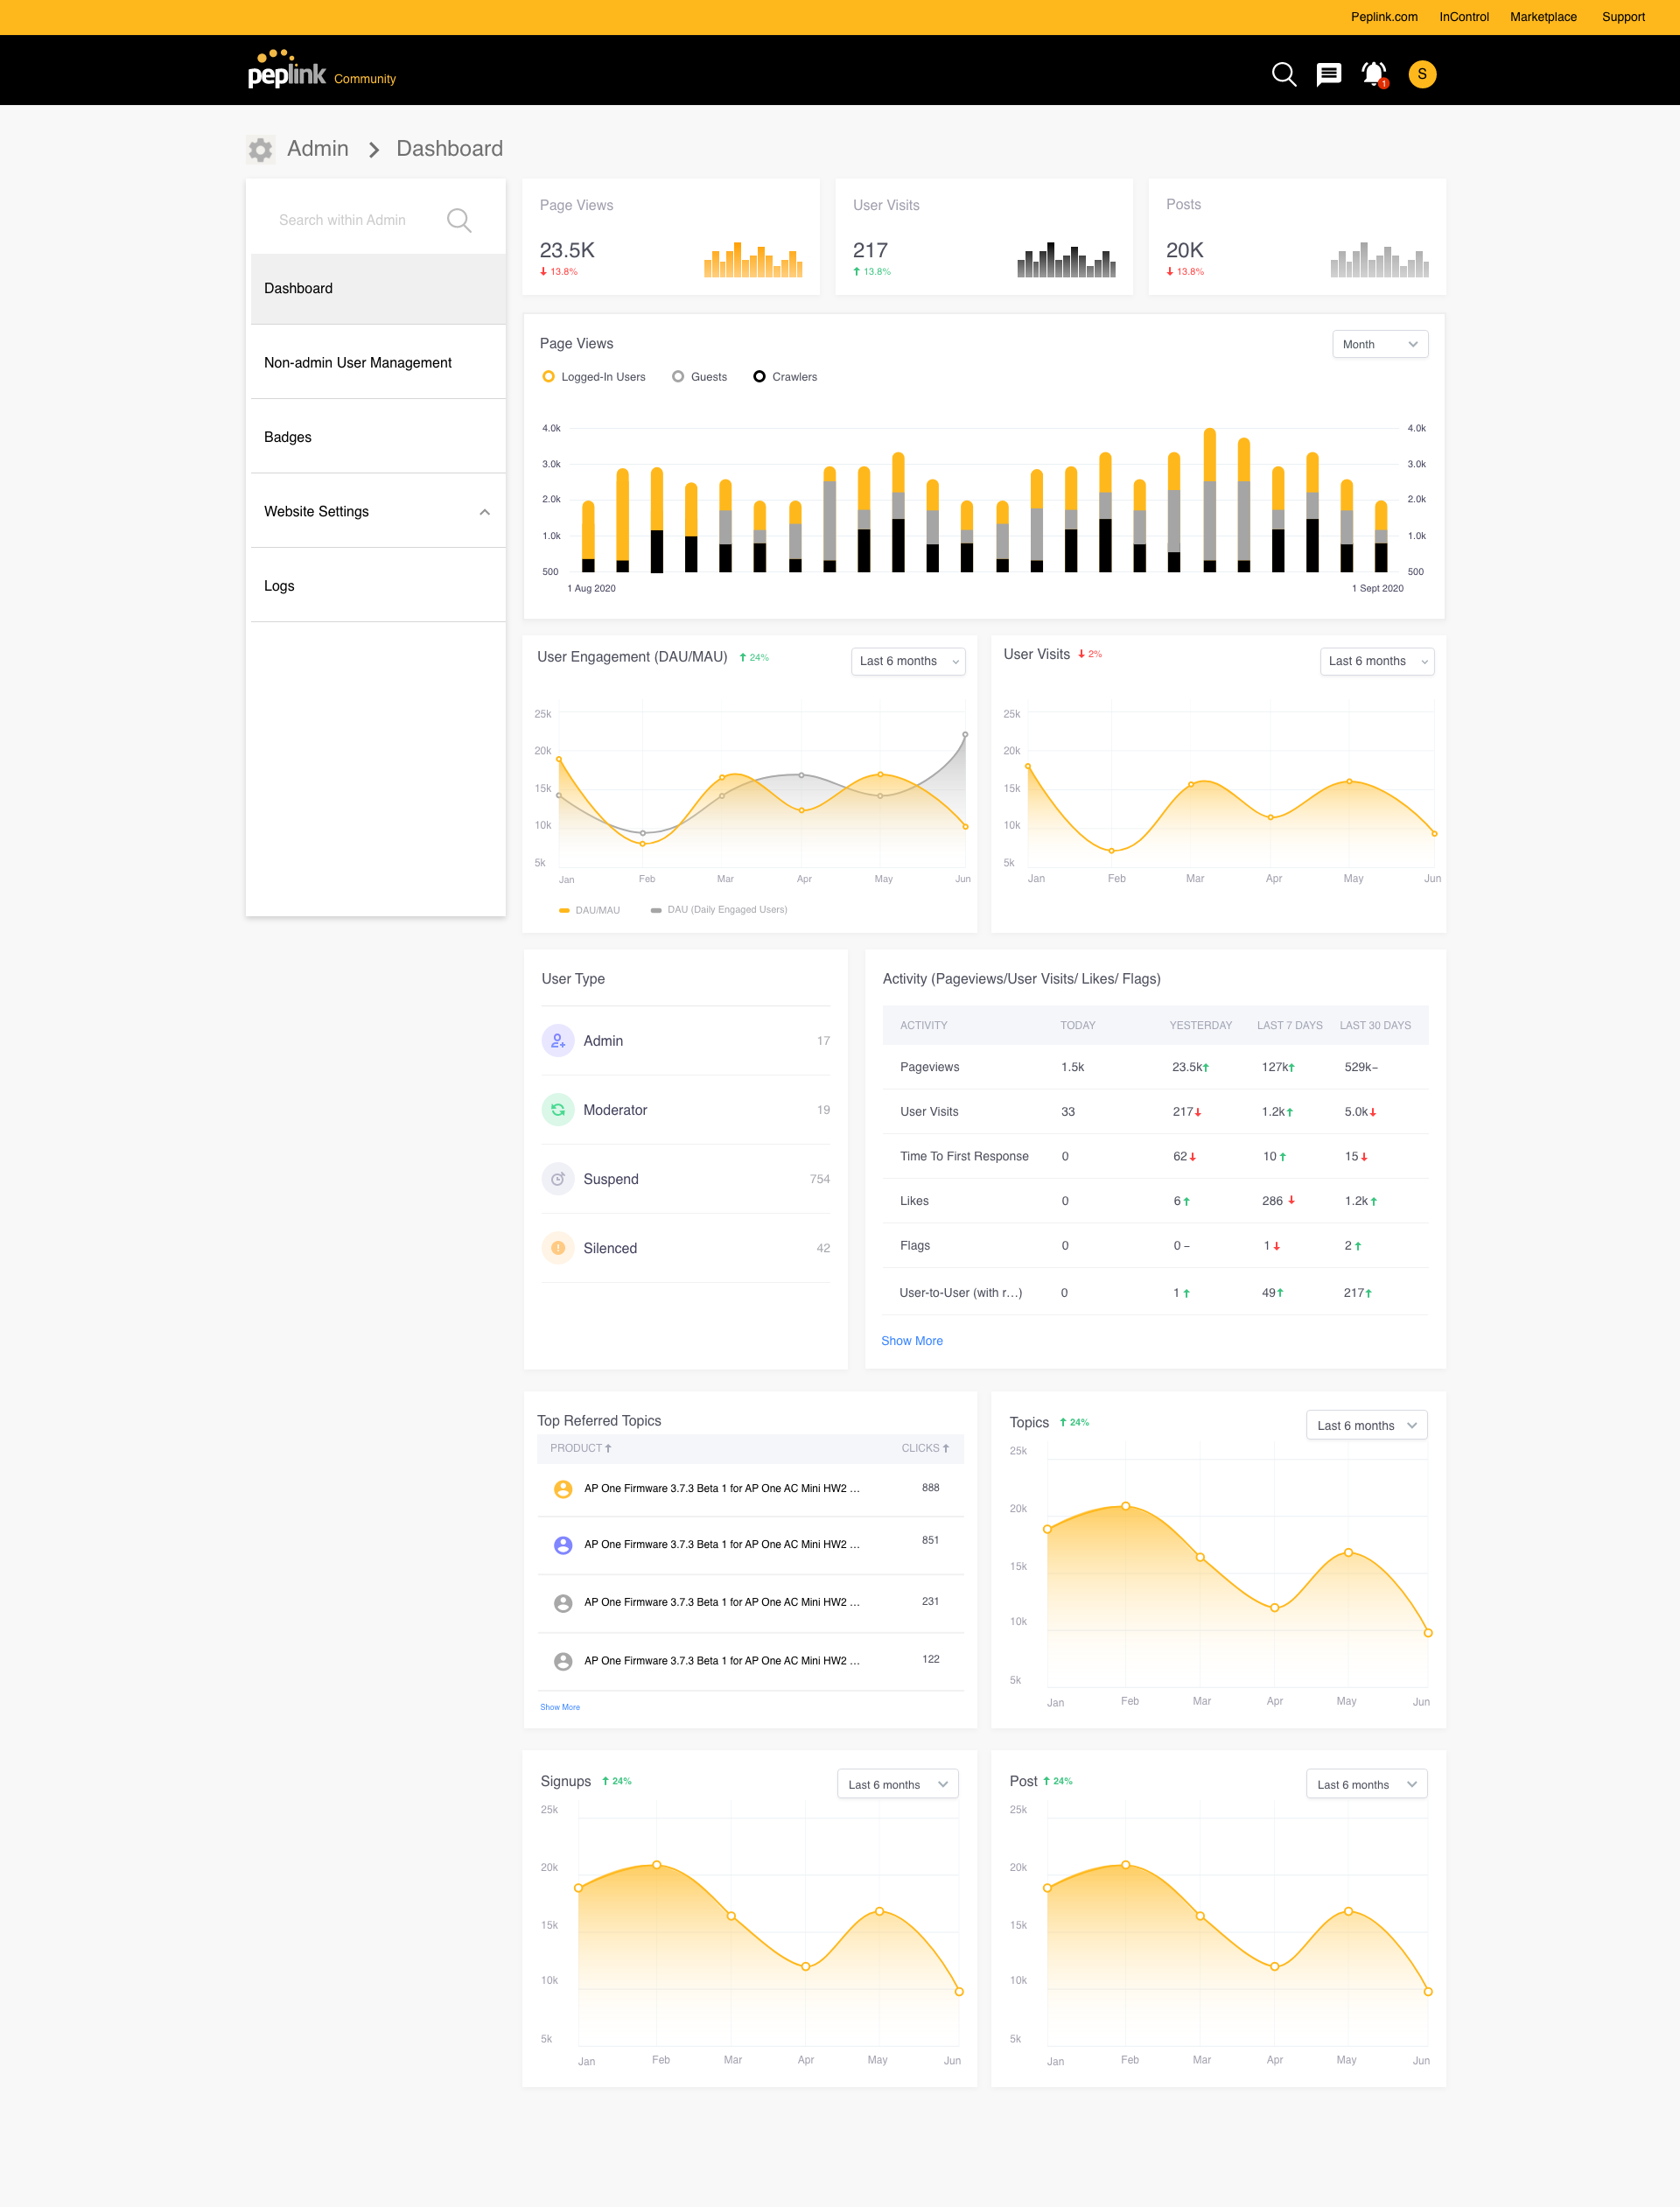Open the Badges sidebar item
The height and width of the screenshot is (2207, 1680).
click(x=288, y=437)
